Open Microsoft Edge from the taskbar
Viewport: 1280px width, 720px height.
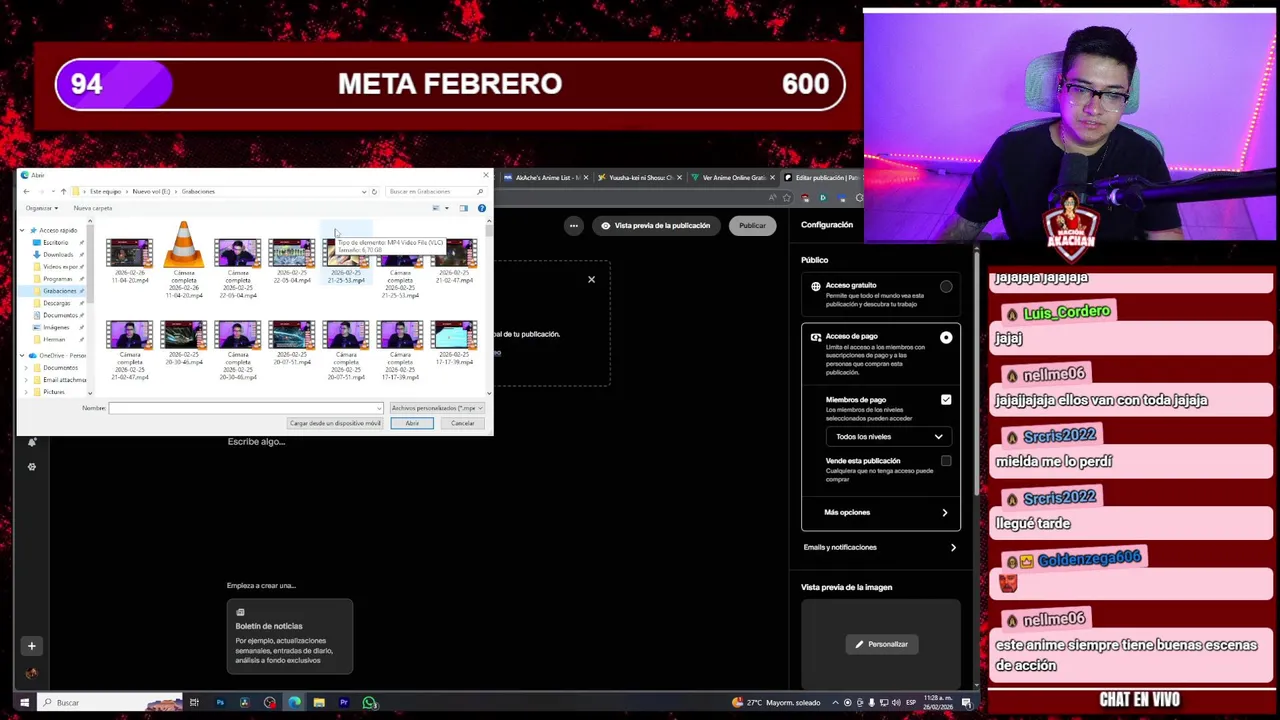[x=294, y=703]
